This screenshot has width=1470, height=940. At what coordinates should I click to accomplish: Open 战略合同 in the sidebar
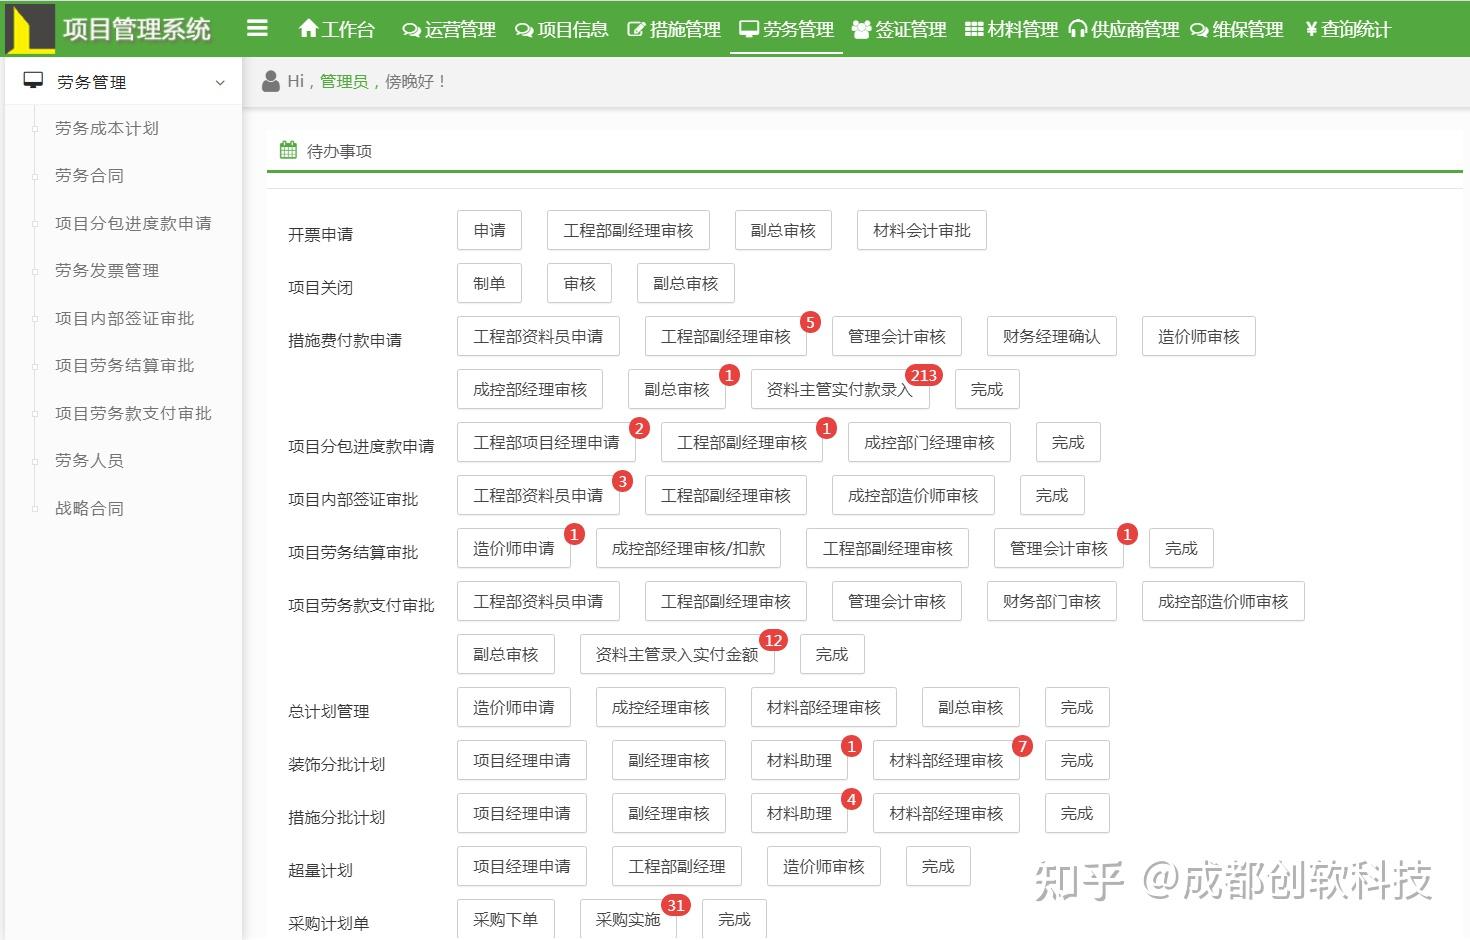click(89, 508)
